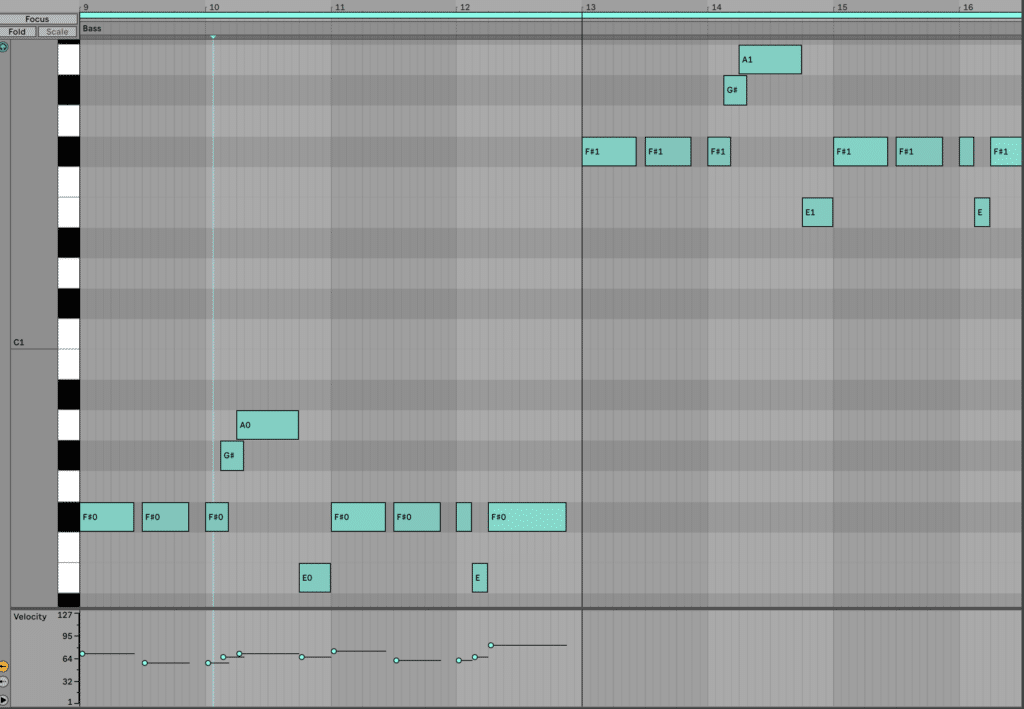
Task: Select the E1 note
Action: 817,212
